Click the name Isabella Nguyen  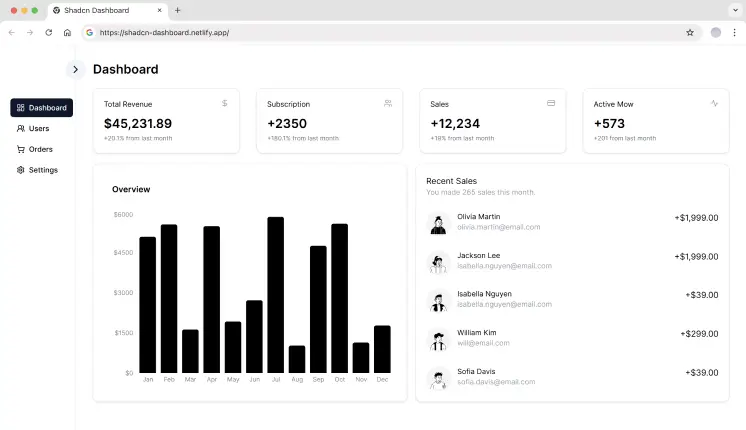click(x=484, y=294)
